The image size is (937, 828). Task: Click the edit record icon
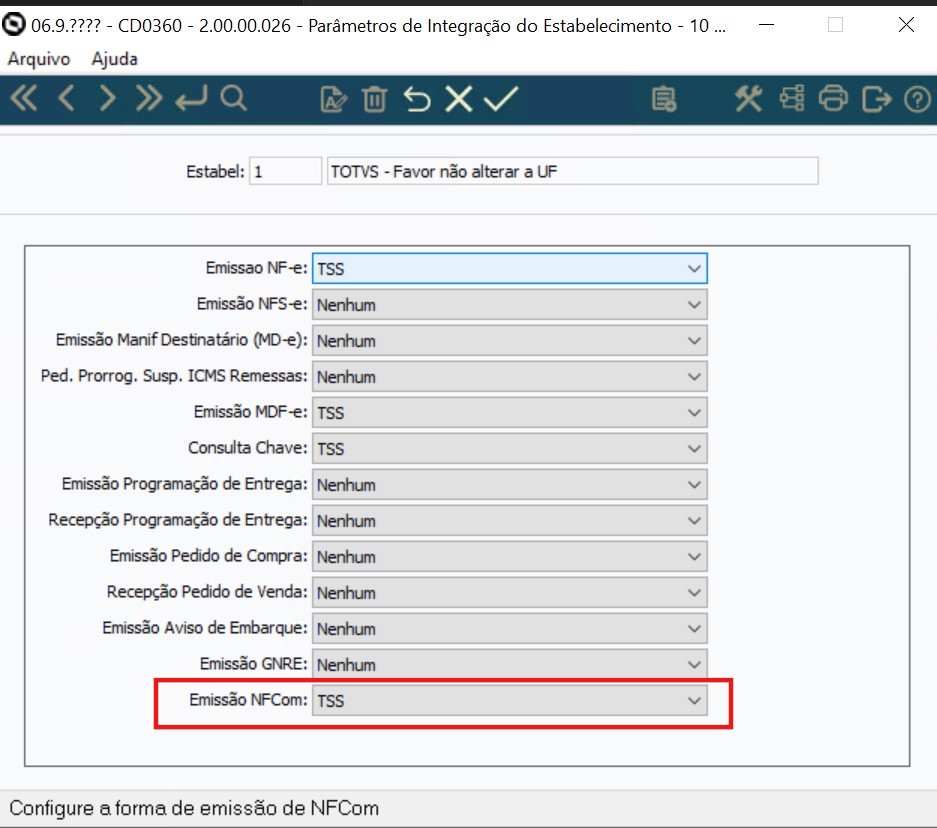click(333, 99)
